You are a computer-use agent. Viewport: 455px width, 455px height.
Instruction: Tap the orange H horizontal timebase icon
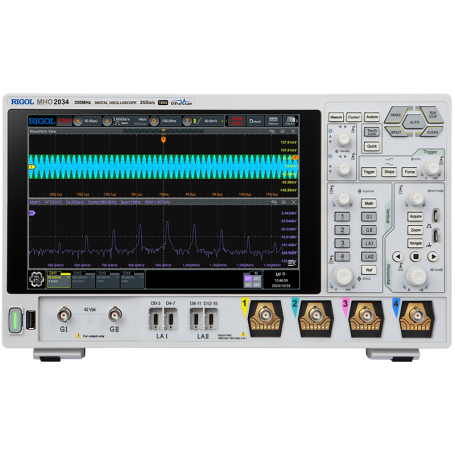pos(77,121)
